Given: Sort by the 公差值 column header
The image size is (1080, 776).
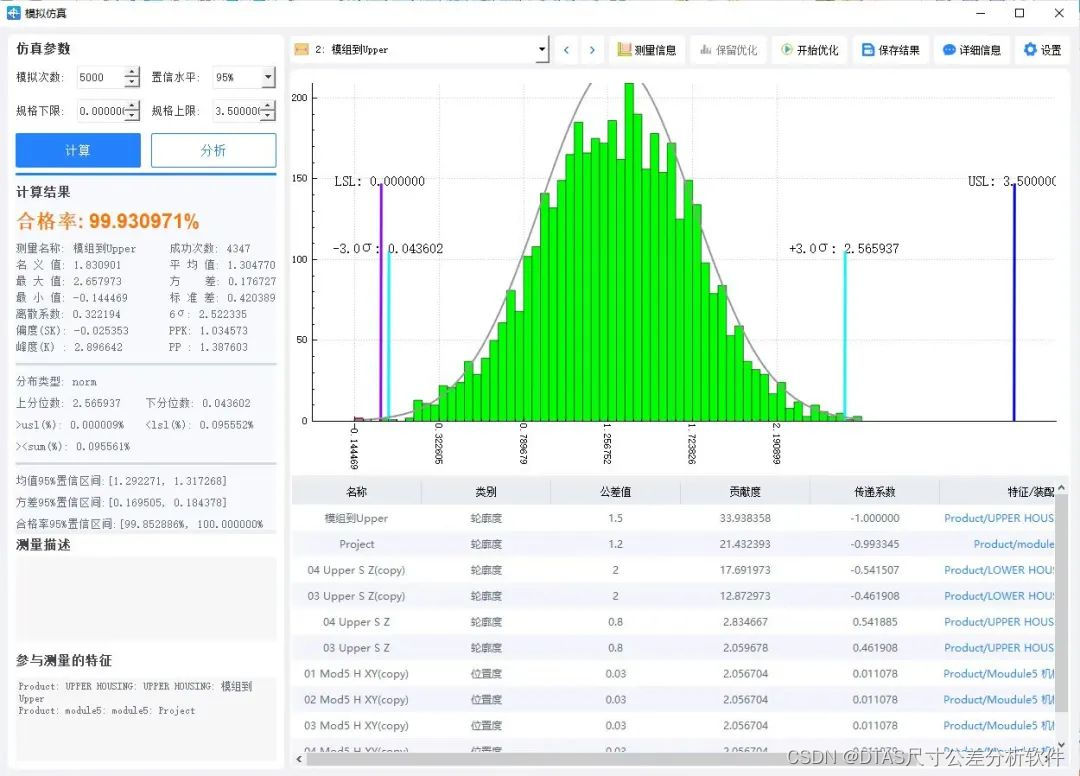Looking at the screenshot, I should pos(615,492).
